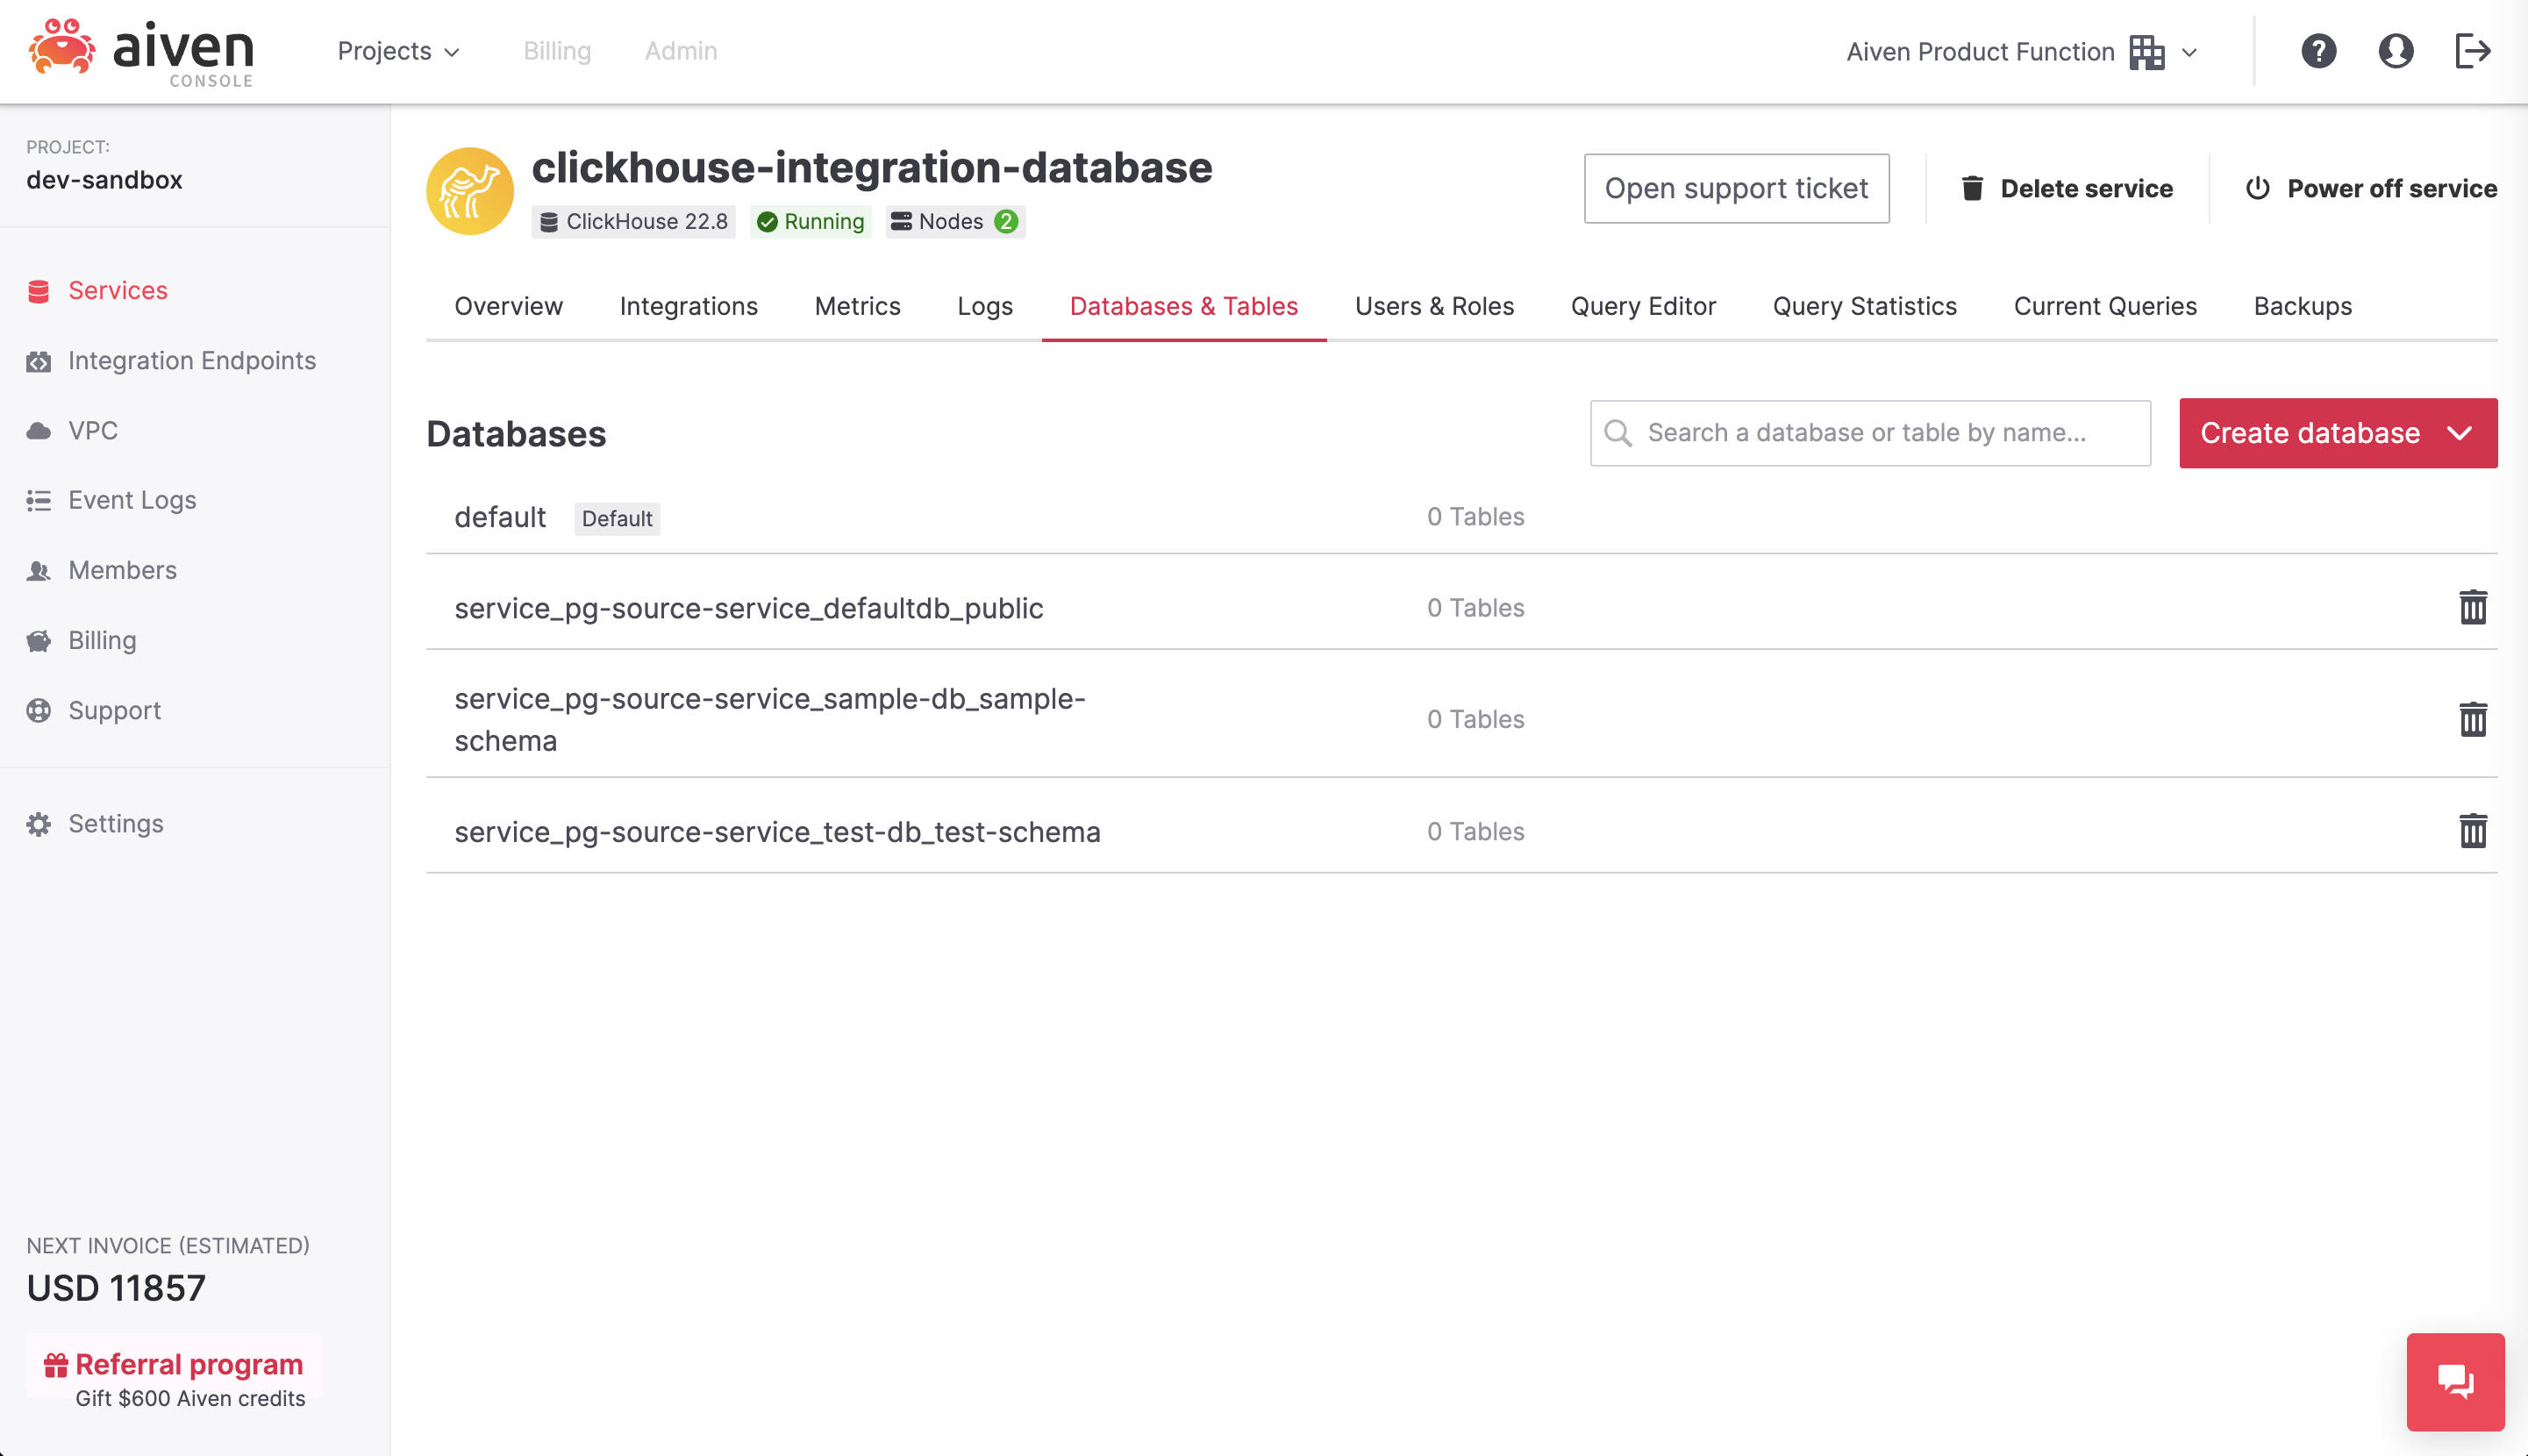This screenshot has height=1456, width=2528.
Task: Click the ClickHouse 22.8 version badge
Action: click(633, 222)
